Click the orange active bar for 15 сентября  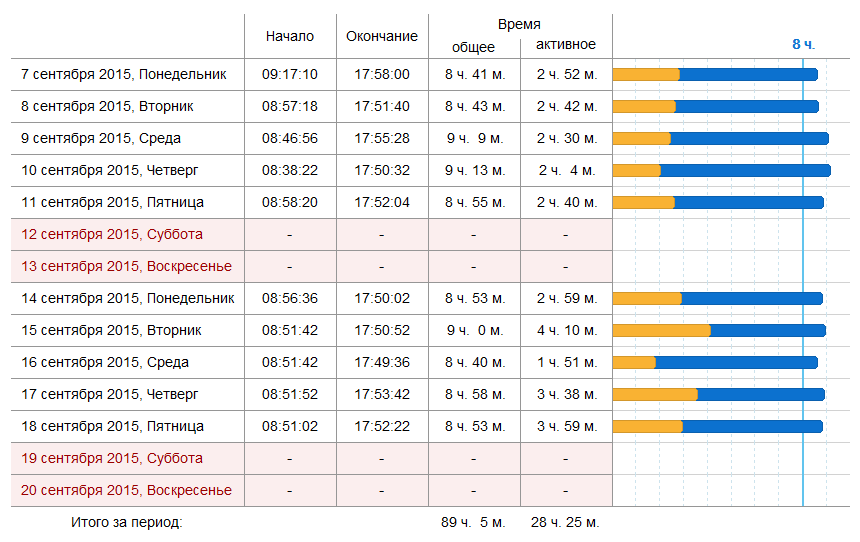coord(661,330)
